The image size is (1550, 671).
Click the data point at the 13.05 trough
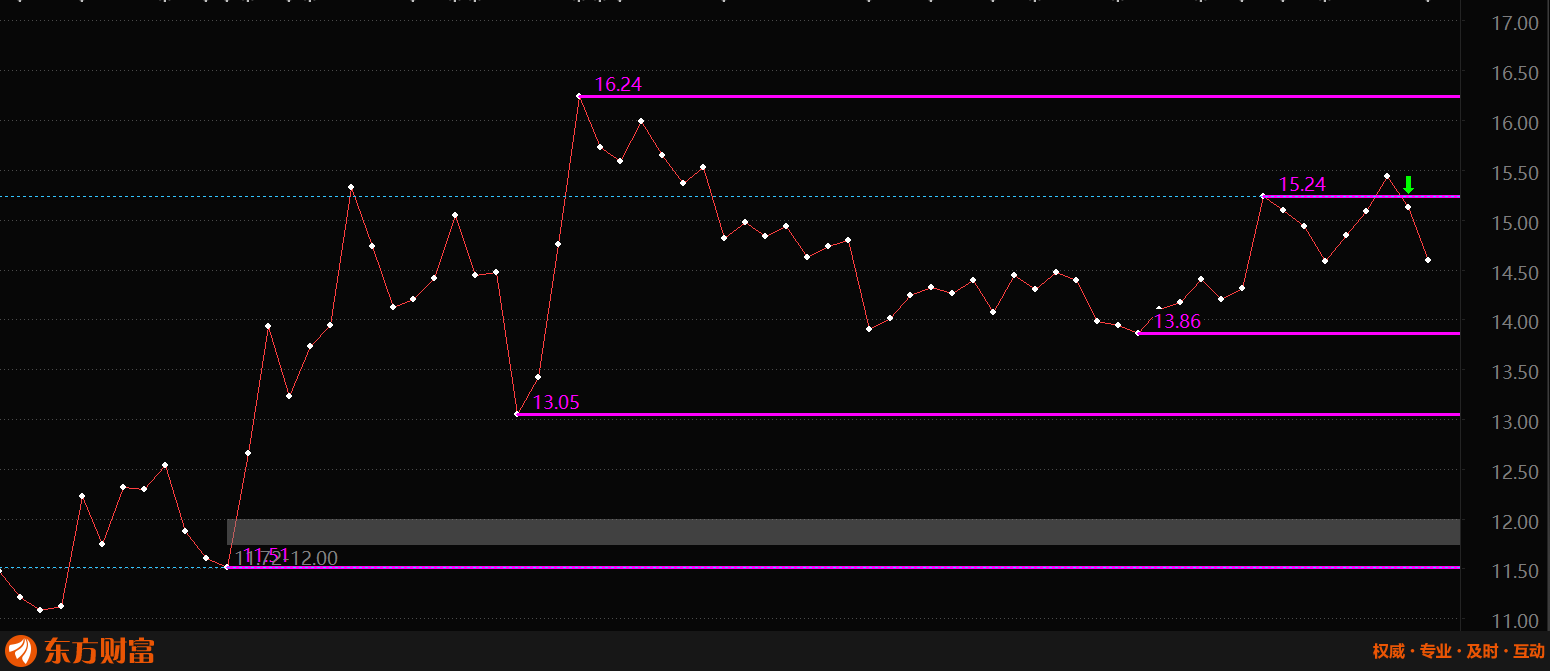[516, 413]
